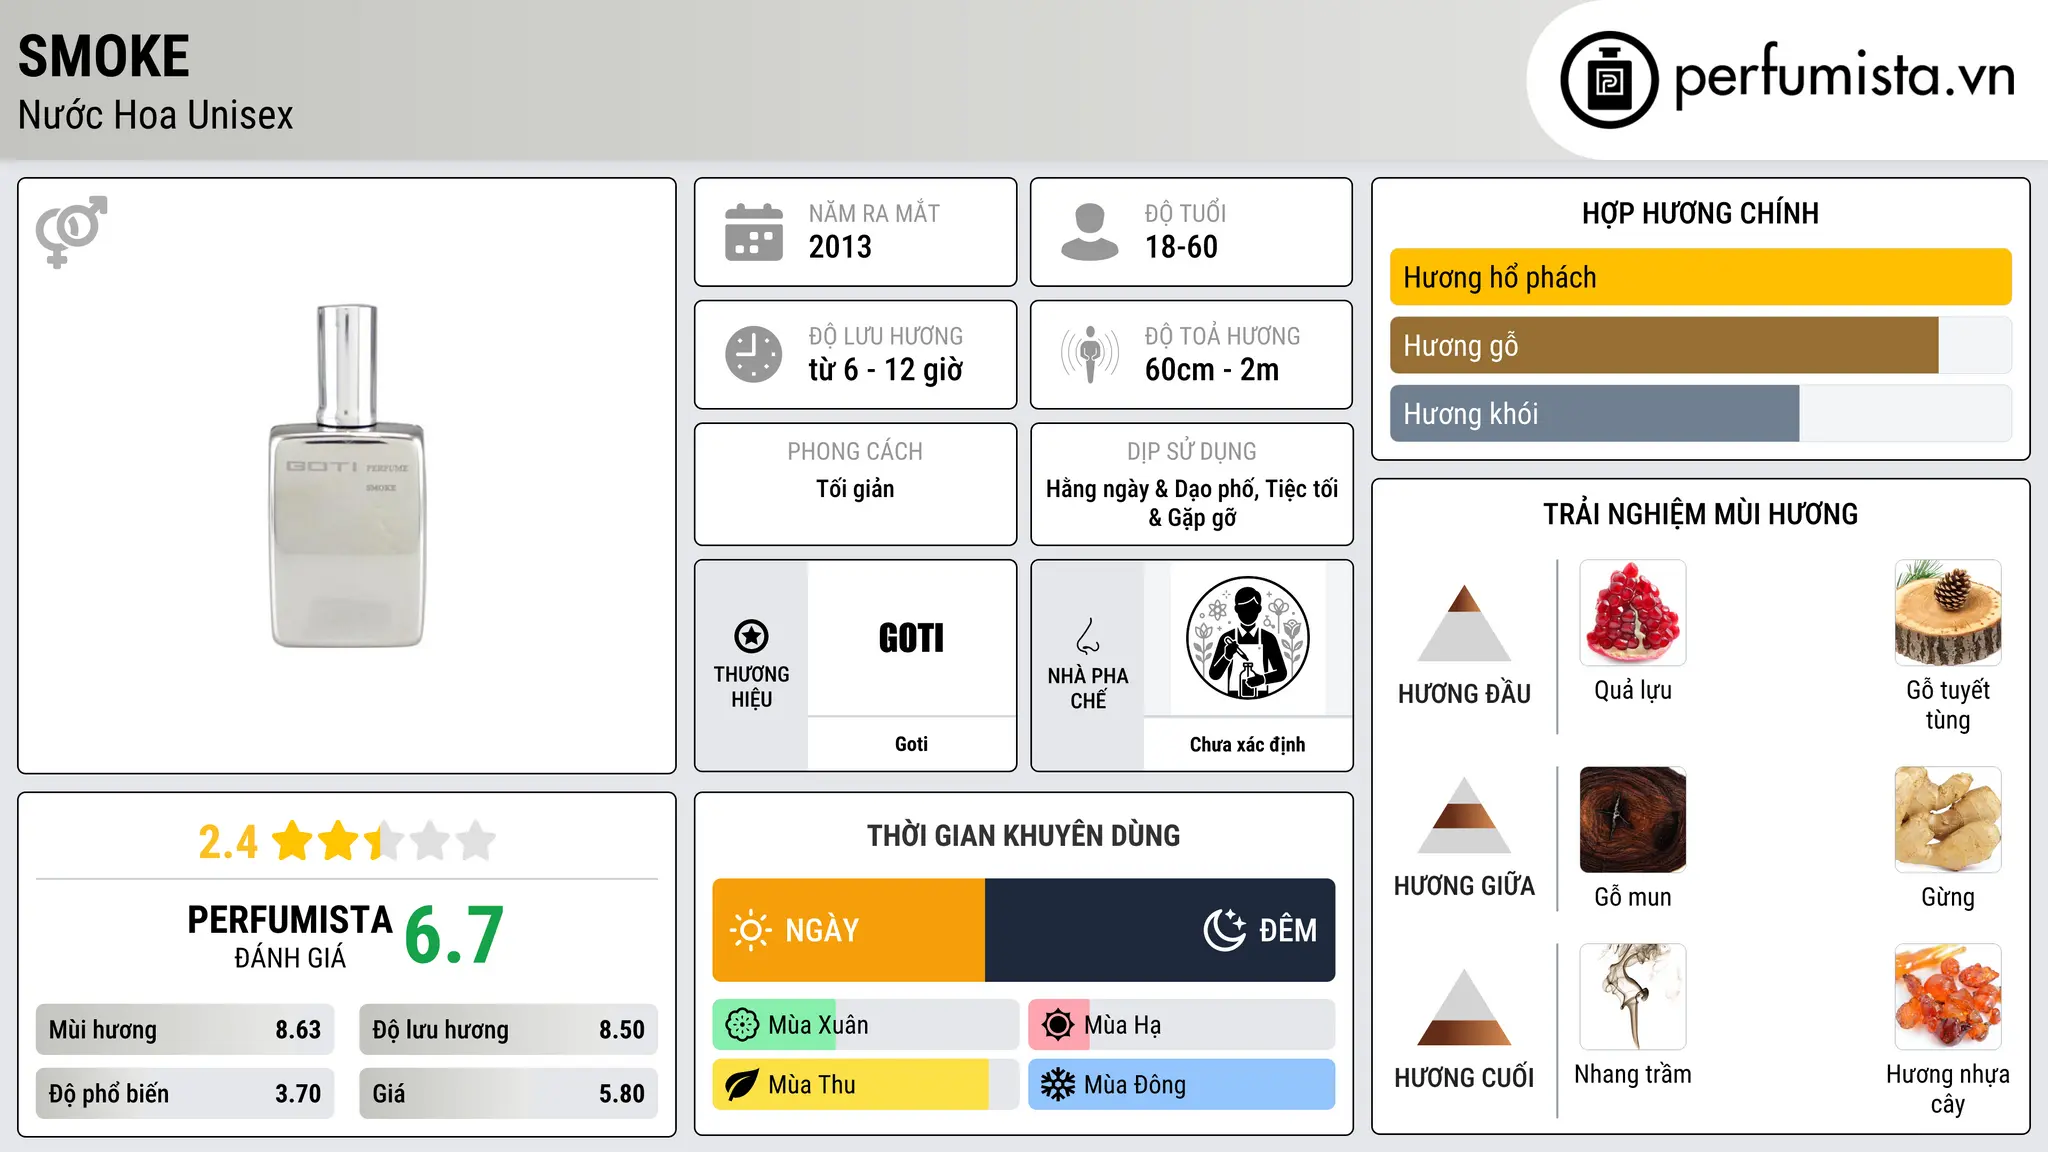Click the perfumer illustration above Chưa xác định
Screen dimensions: 2048x1152
(x=1247, y=638)
